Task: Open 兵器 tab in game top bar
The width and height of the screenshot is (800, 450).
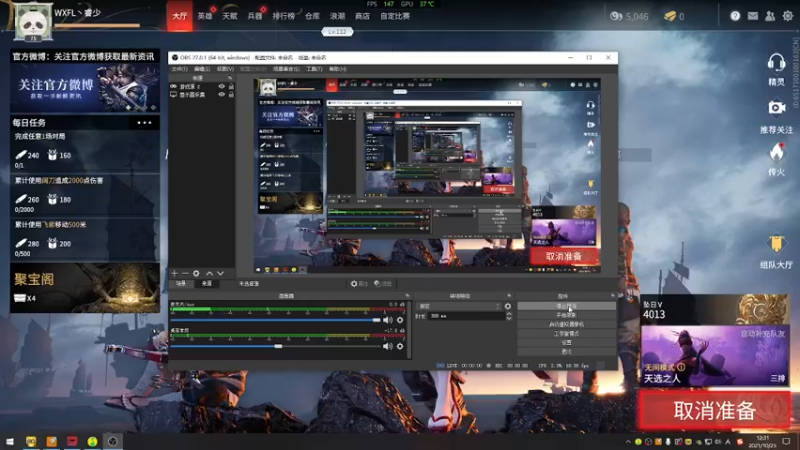Action: pyautogui.click(x=255, y=16)
